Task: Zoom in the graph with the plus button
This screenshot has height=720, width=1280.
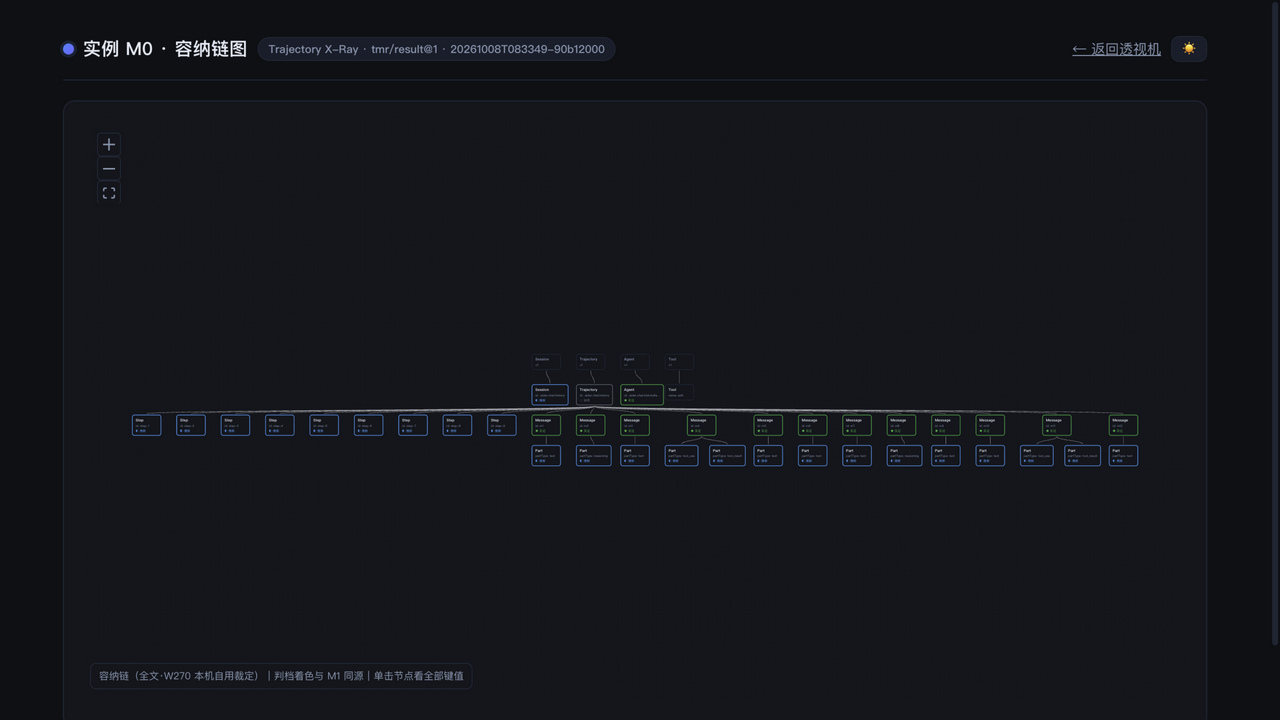Action: pyautogui.click(x=109, y=144)
